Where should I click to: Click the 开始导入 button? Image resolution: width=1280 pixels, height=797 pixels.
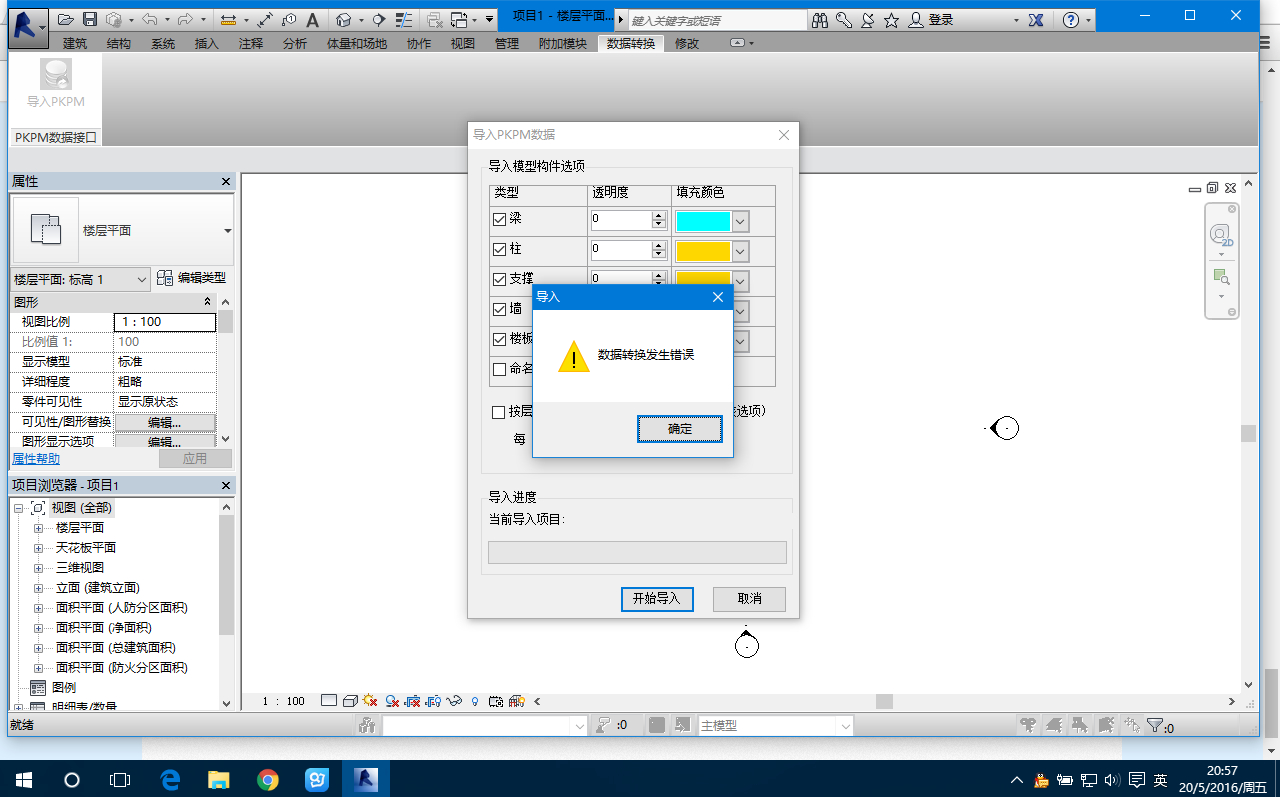657,599
